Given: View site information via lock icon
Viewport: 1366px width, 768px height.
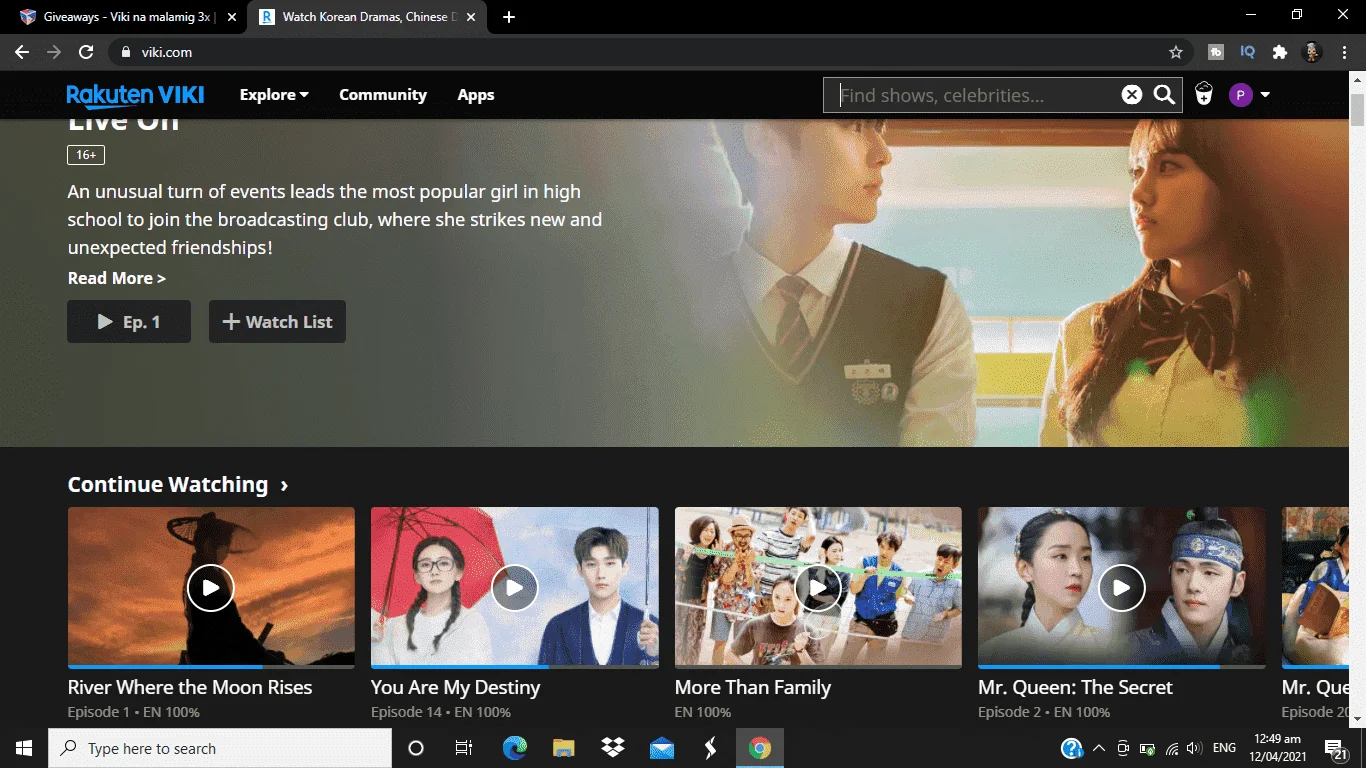Looking at the screenshot, I should [126, 52].
